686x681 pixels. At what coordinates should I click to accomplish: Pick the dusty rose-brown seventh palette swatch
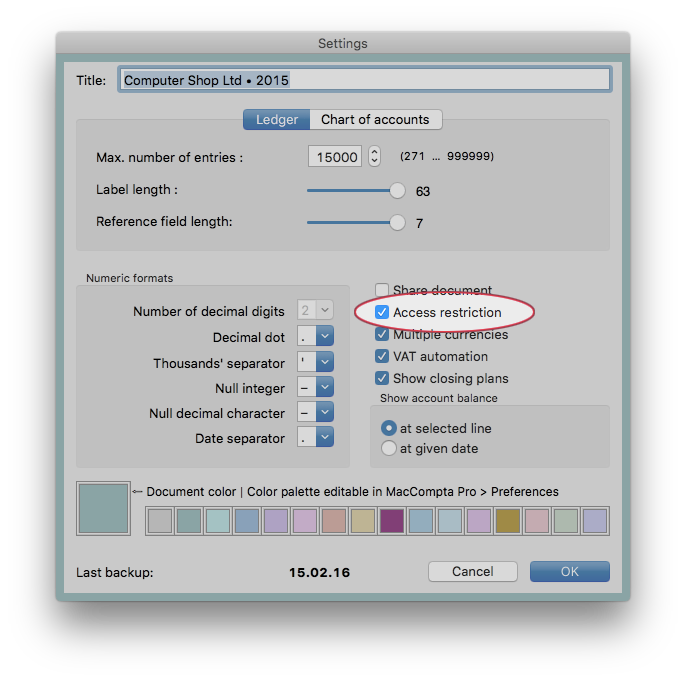pyautogui.click(x=334, y=521)
